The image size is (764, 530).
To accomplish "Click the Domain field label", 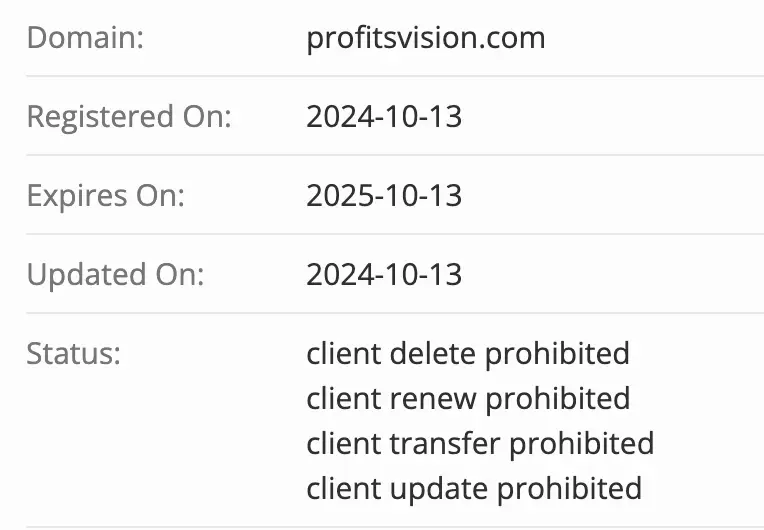I will point(85,38).
